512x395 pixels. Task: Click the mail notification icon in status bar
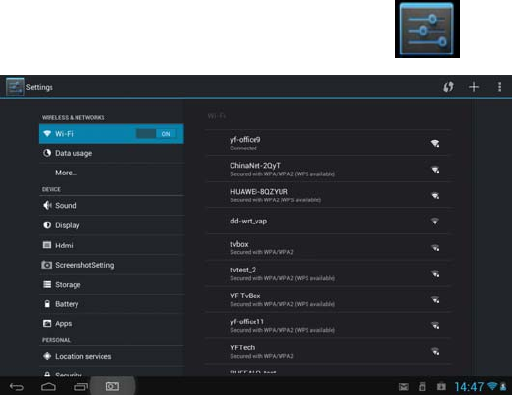404,387
